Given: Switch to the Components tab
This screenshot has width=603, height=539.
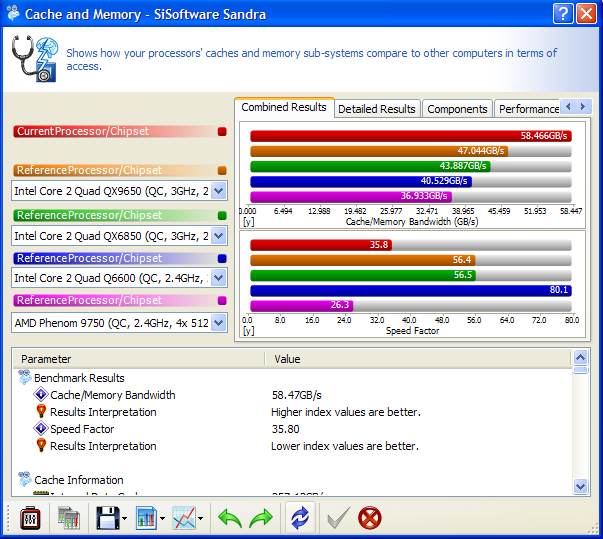Looking at the screenshot, I should click(x=457, y=109).
